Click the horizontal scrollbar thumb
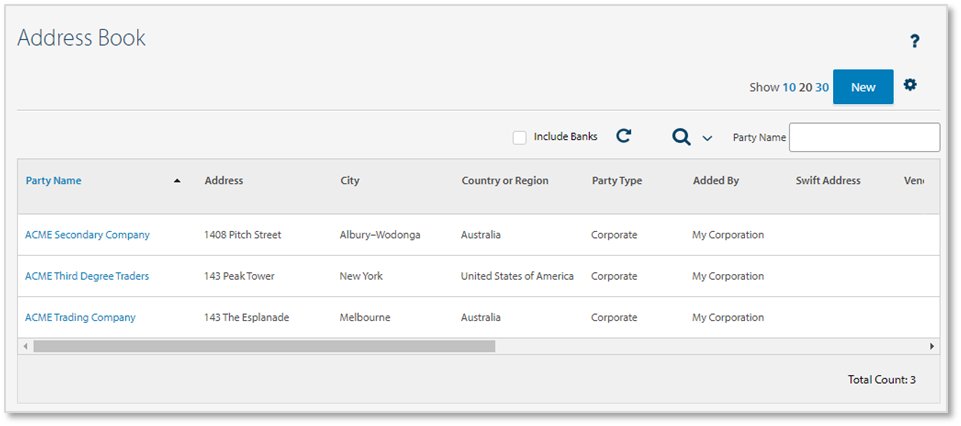 (x=264, y=346)
